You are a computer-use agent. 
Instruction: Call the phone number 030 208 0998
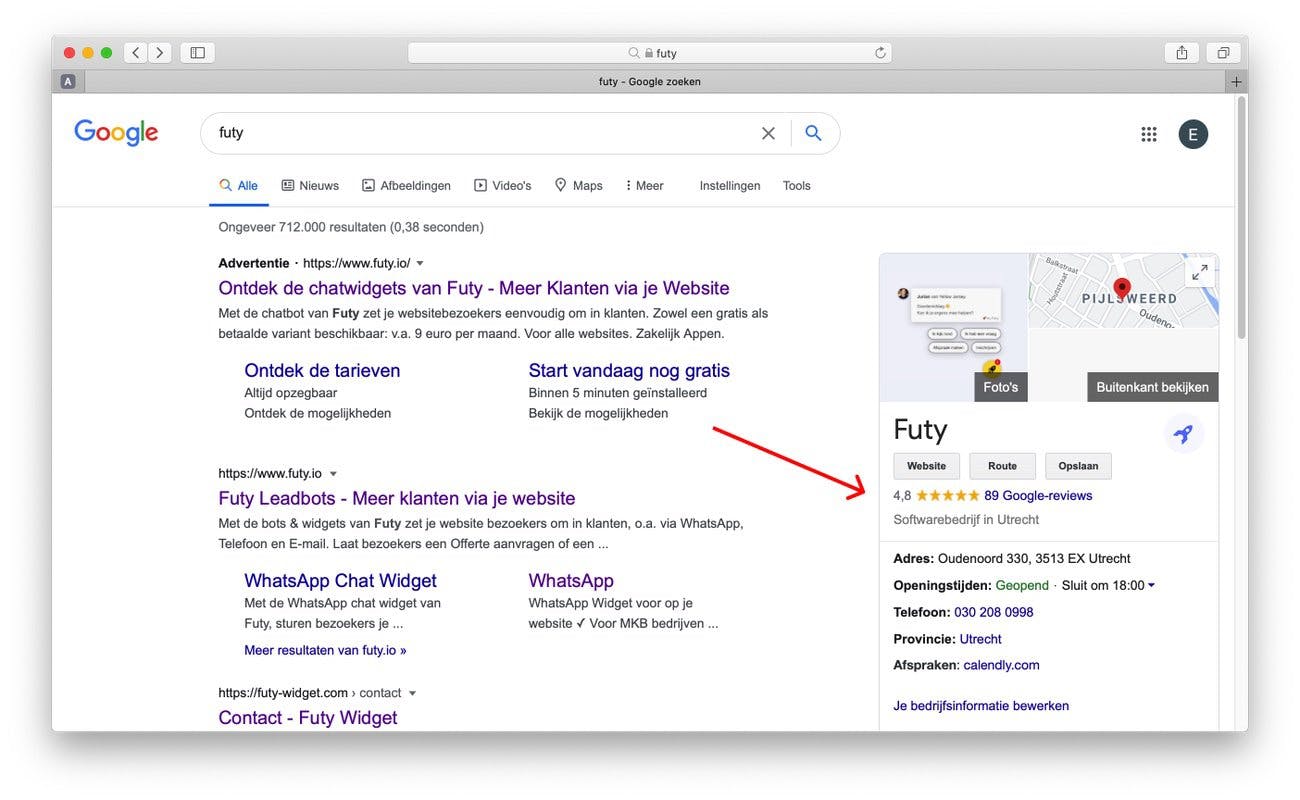(x=994, y=612)
